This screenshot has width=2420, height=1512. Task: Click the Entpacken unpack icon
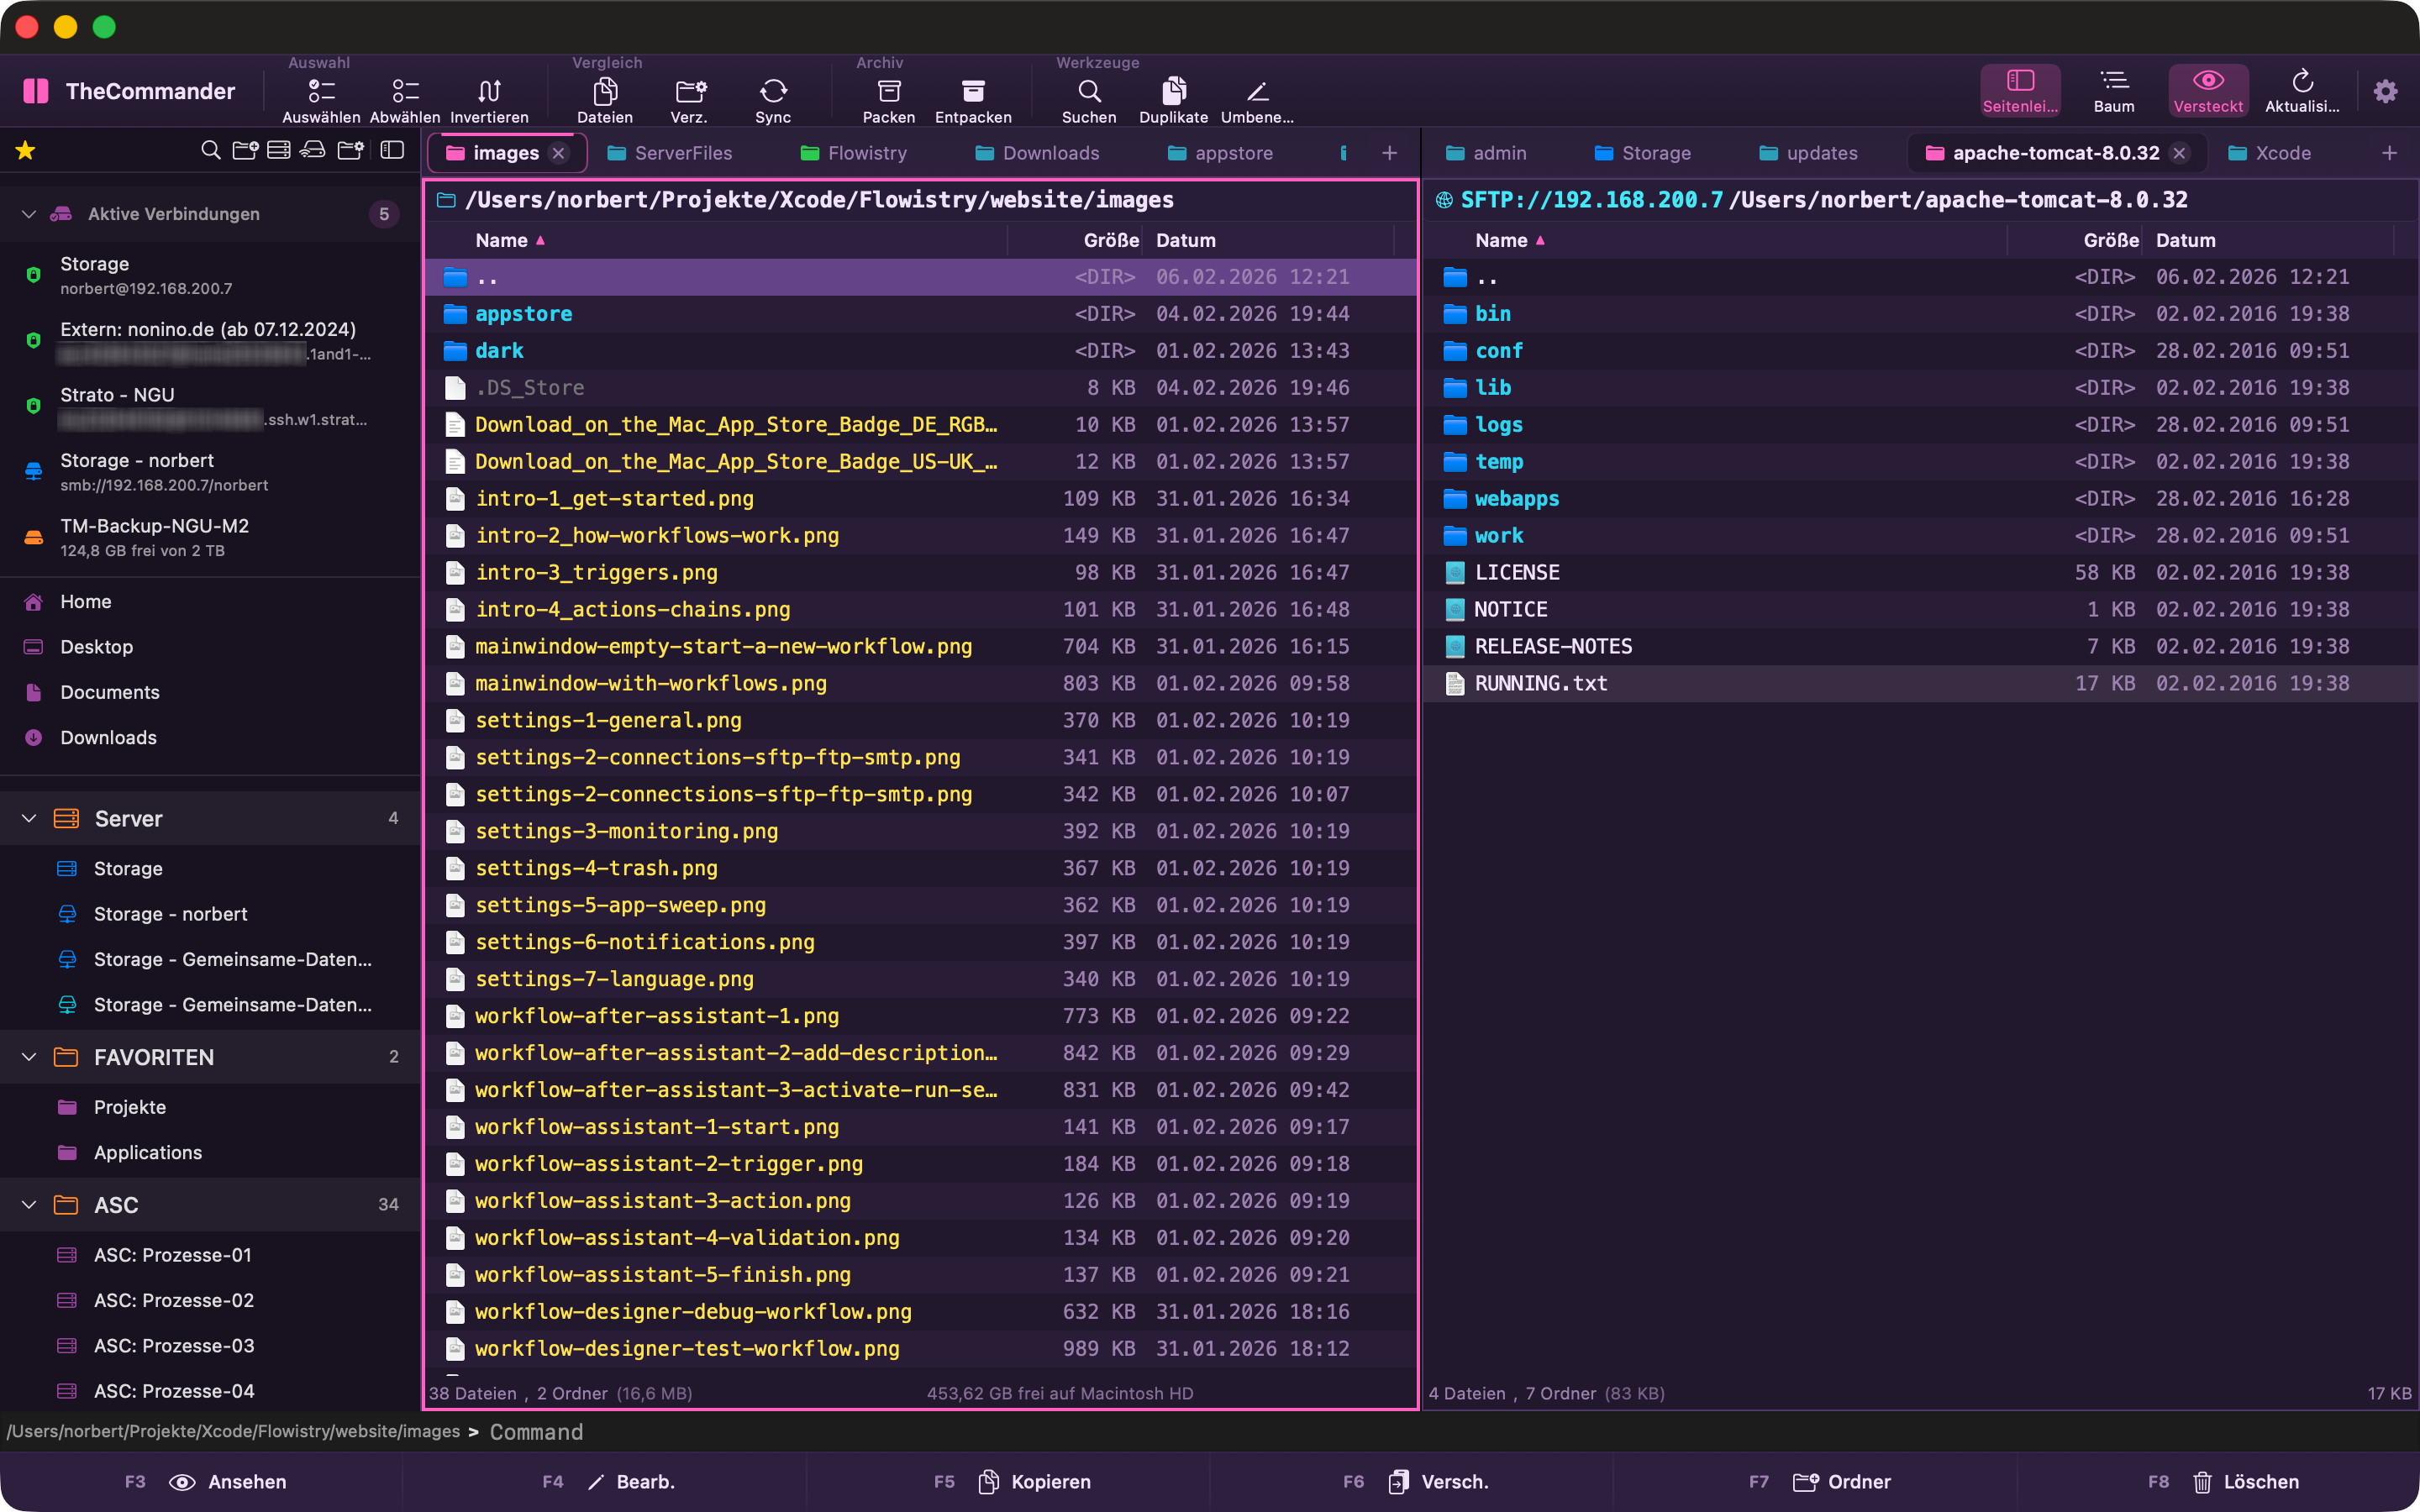(x=972, y=92)
